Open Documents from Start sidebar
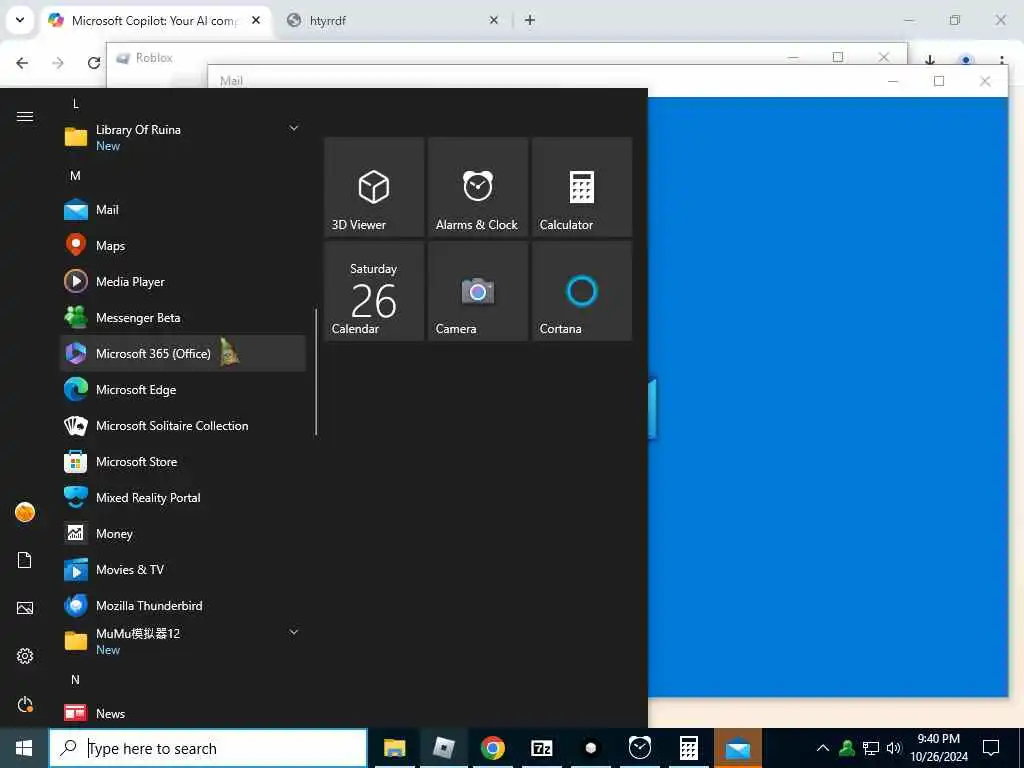This screenshot has width=1024, height=768. [x=25, y=560]
